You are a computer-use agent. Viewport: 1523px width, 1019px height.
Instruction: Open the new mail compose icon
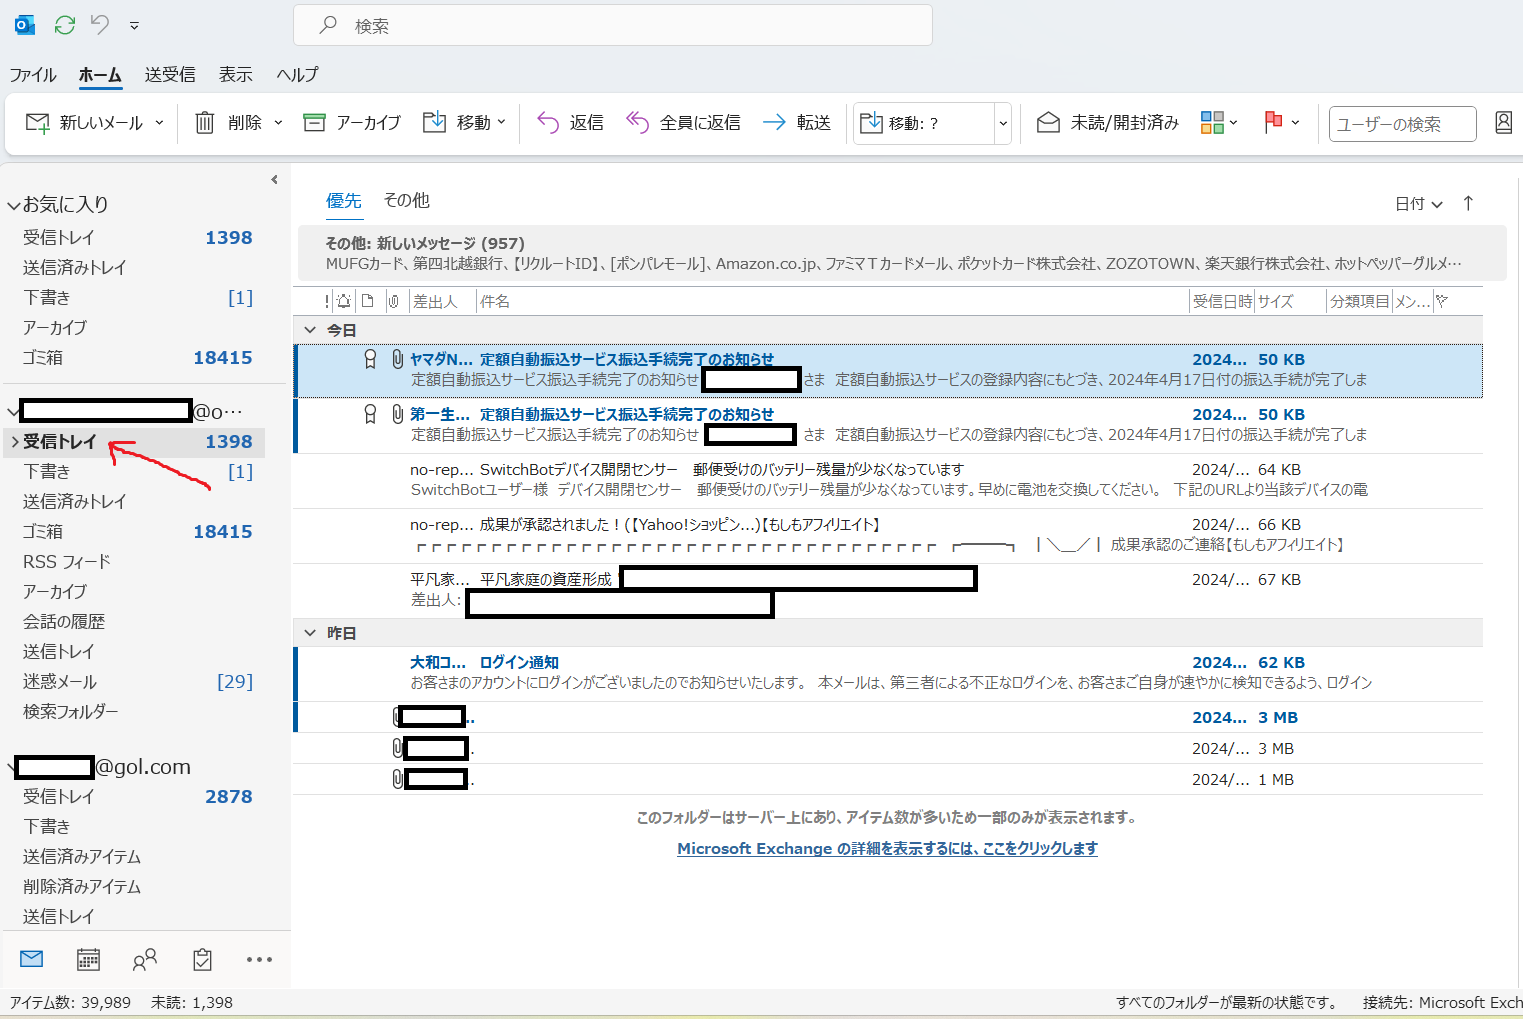point(36,122)
